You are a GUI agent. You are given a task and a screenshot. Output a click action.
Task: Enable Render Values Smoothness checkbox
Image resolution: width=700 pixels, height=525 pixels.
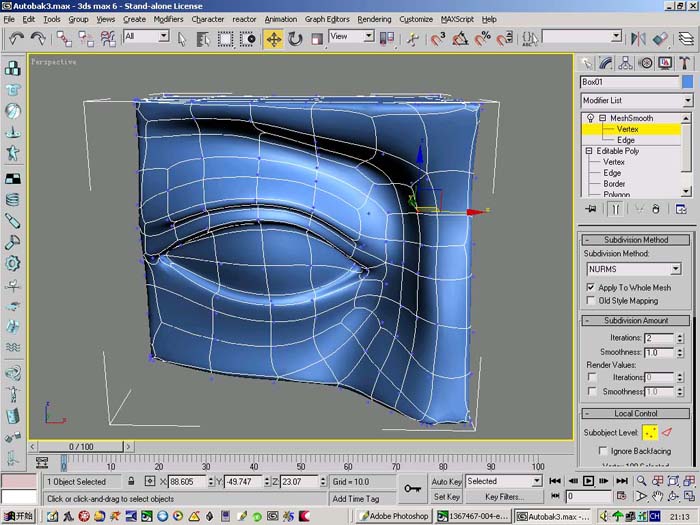click(x=592, y=392)
